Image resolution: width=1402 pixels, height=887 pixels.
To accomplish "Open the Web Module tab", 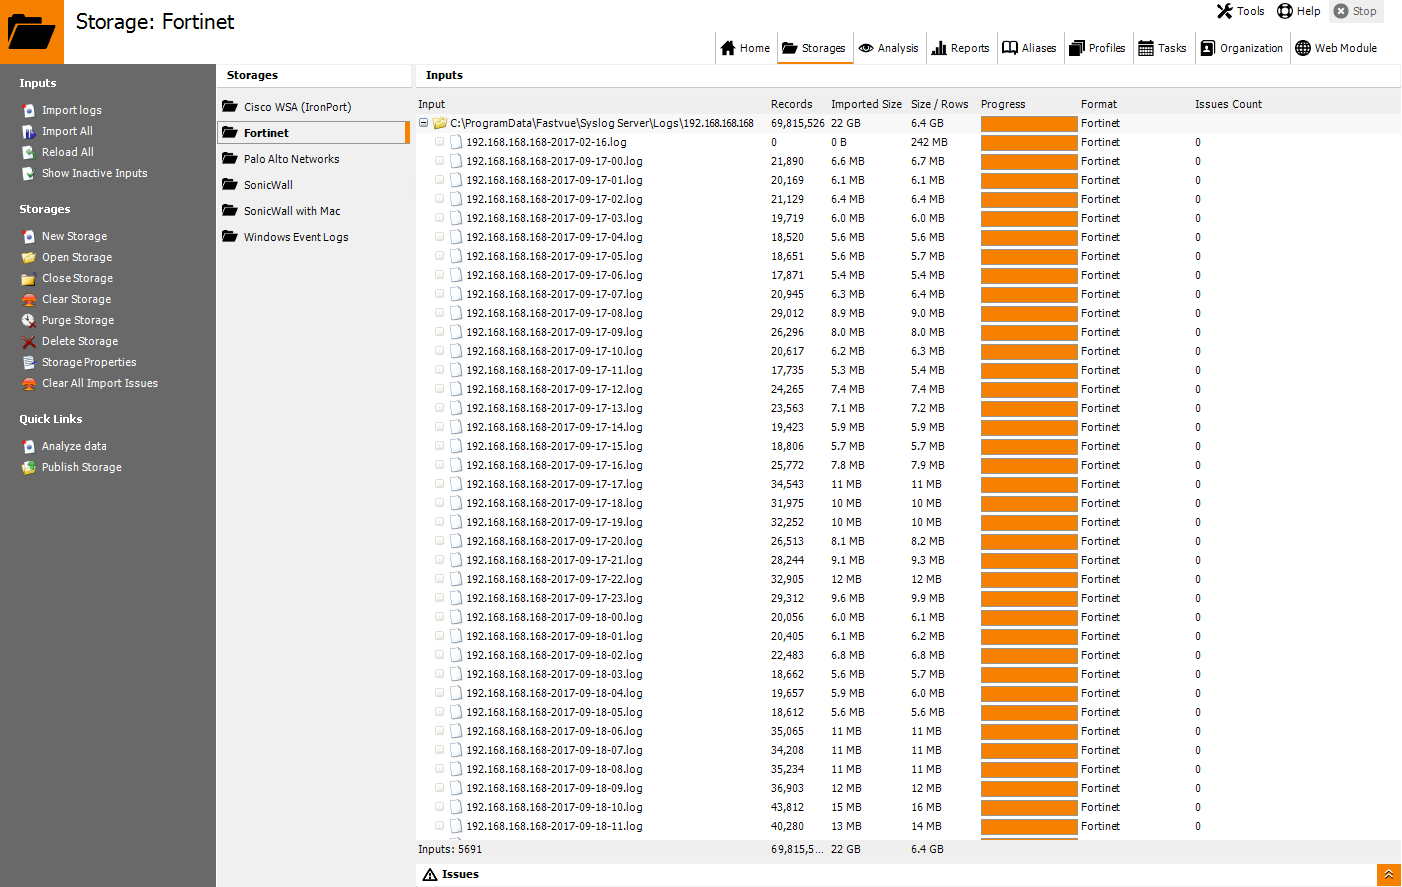I will point(1336,48).
